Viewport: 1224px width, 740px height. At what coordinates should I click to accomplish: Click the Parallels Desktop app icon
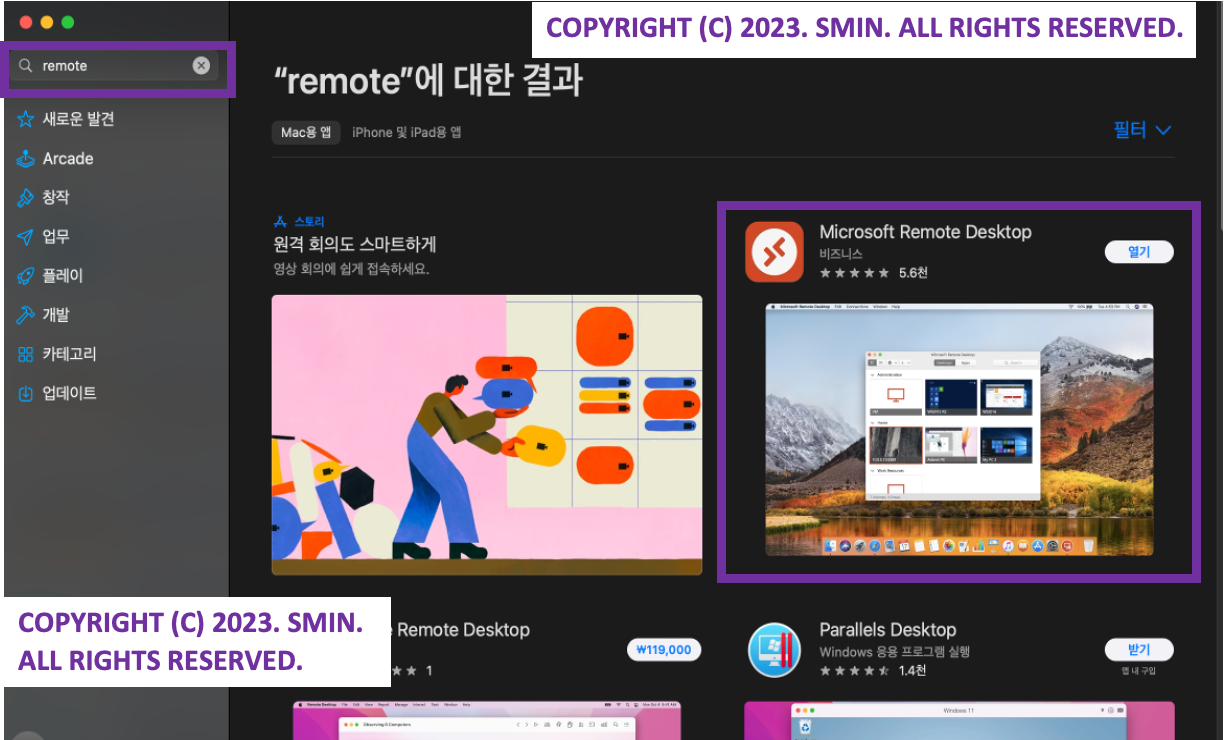[x=774, y=649]
